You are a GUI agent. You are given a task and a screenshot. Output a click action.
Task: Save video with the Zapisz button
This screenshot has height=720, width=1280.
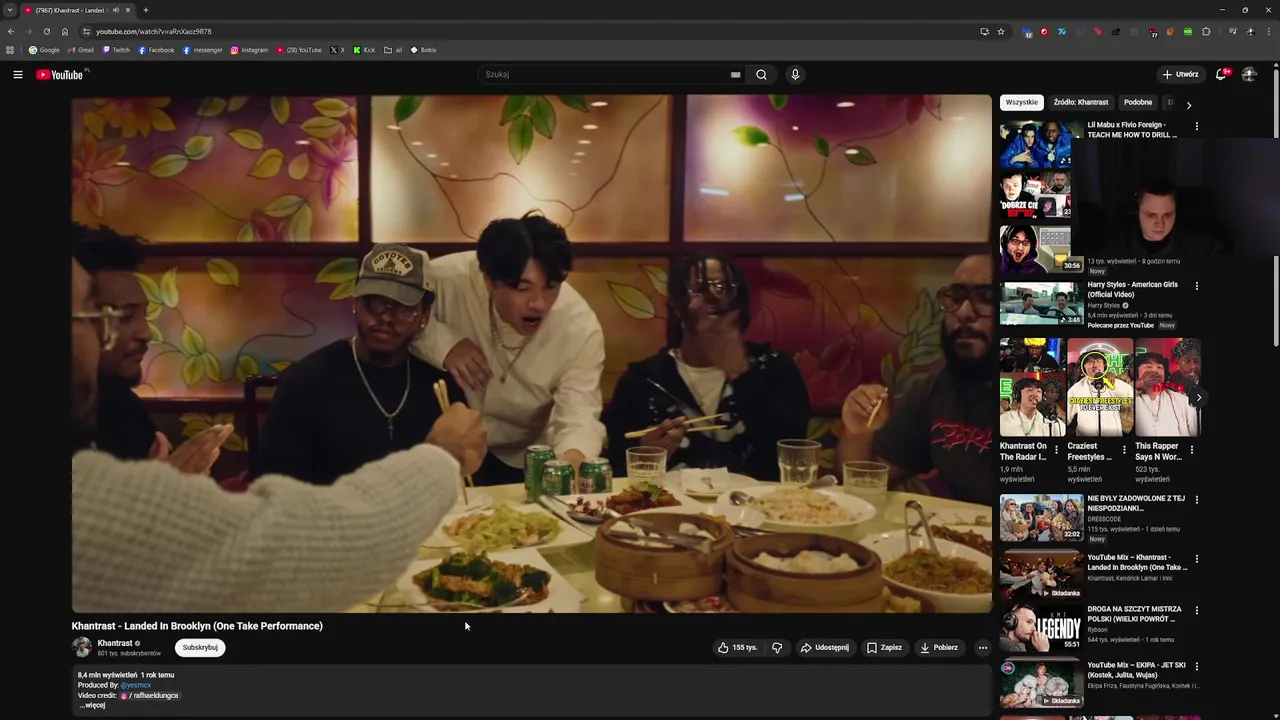[884, 647]
